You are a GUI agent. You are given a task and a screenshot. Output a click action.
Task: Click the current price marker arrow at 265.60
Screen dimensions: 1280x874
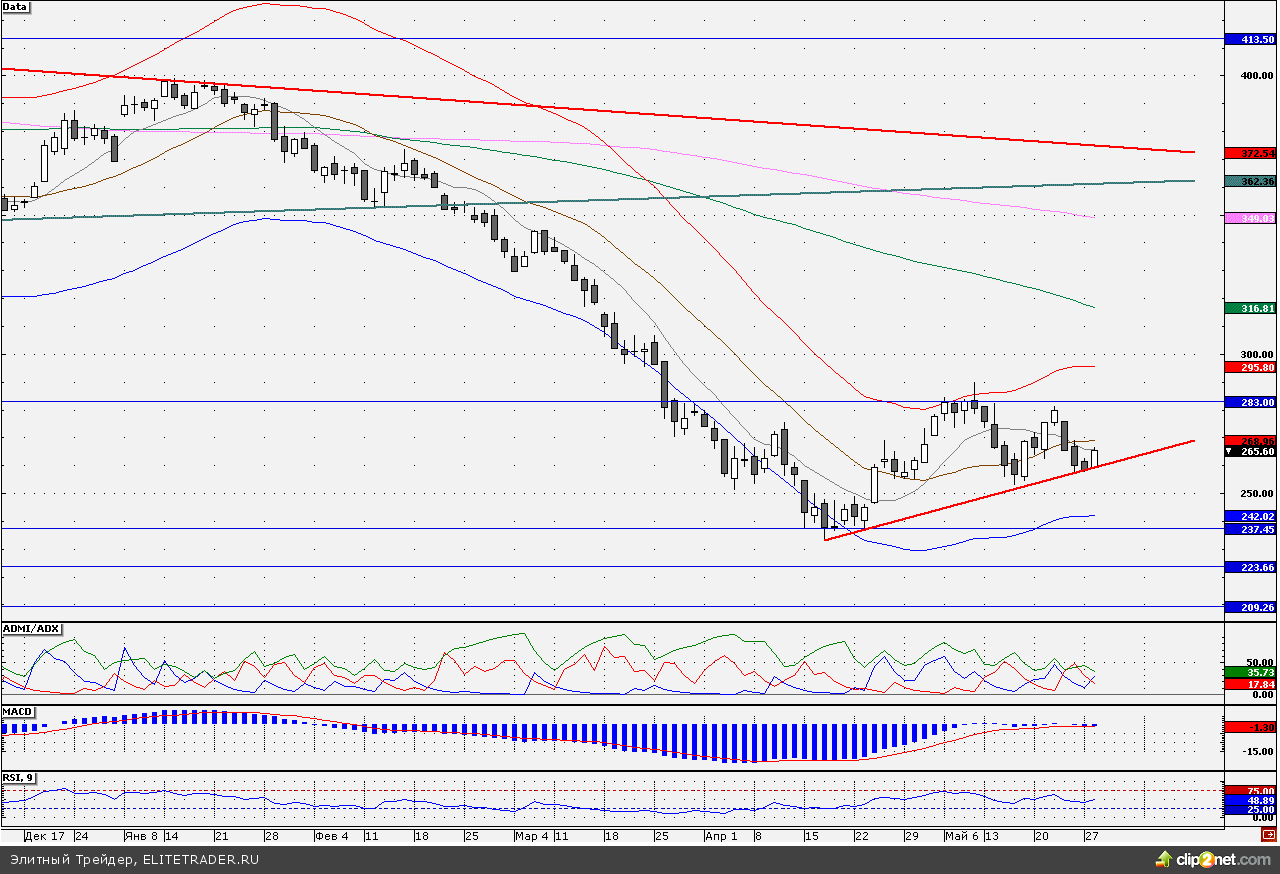[1231, 452]
